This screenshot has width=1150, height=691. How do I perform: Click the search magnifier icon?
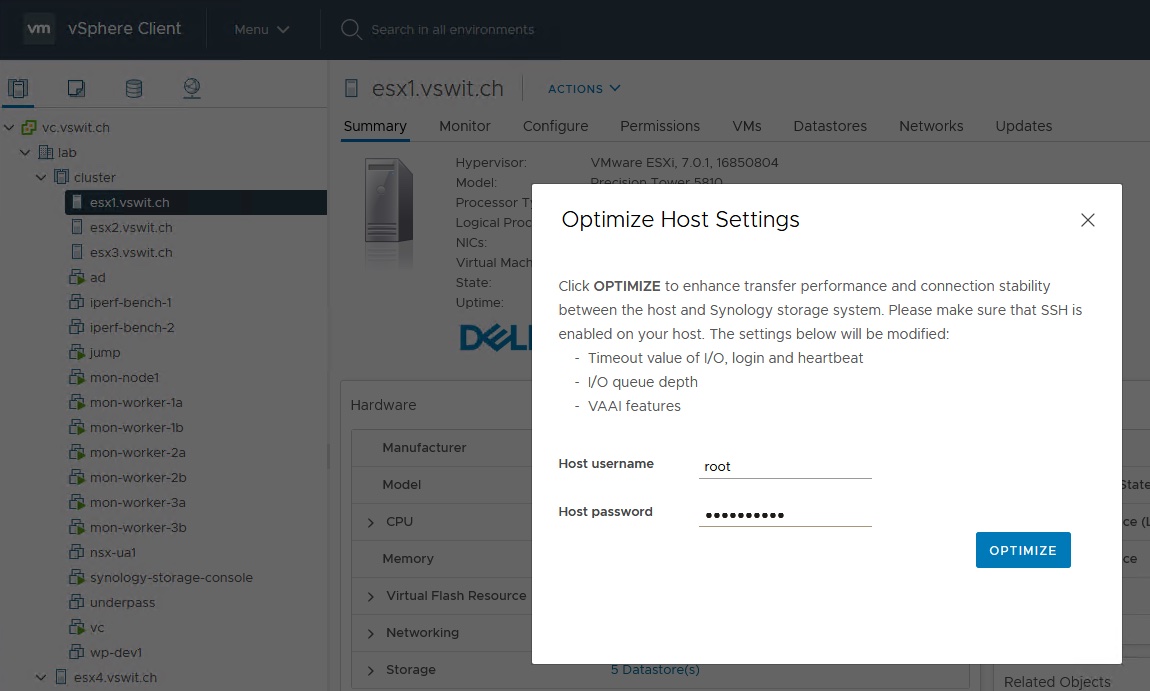tap(350, 30)
